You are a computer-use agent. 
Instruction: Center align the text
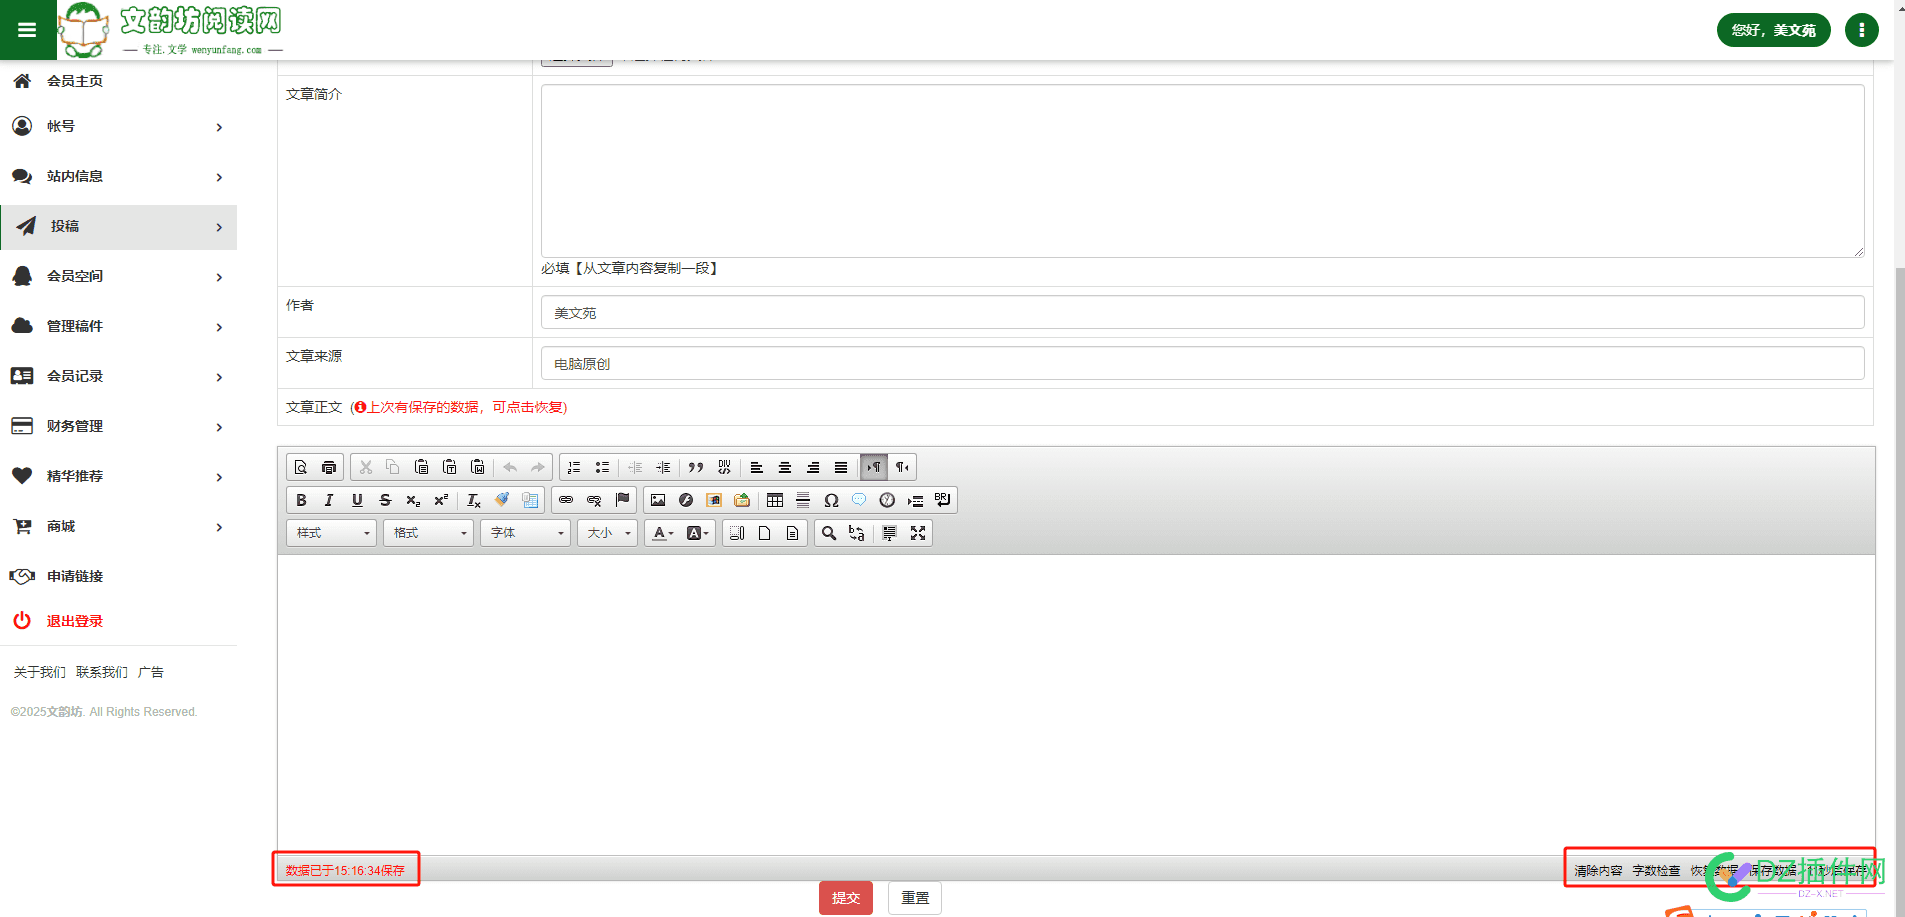785,467
